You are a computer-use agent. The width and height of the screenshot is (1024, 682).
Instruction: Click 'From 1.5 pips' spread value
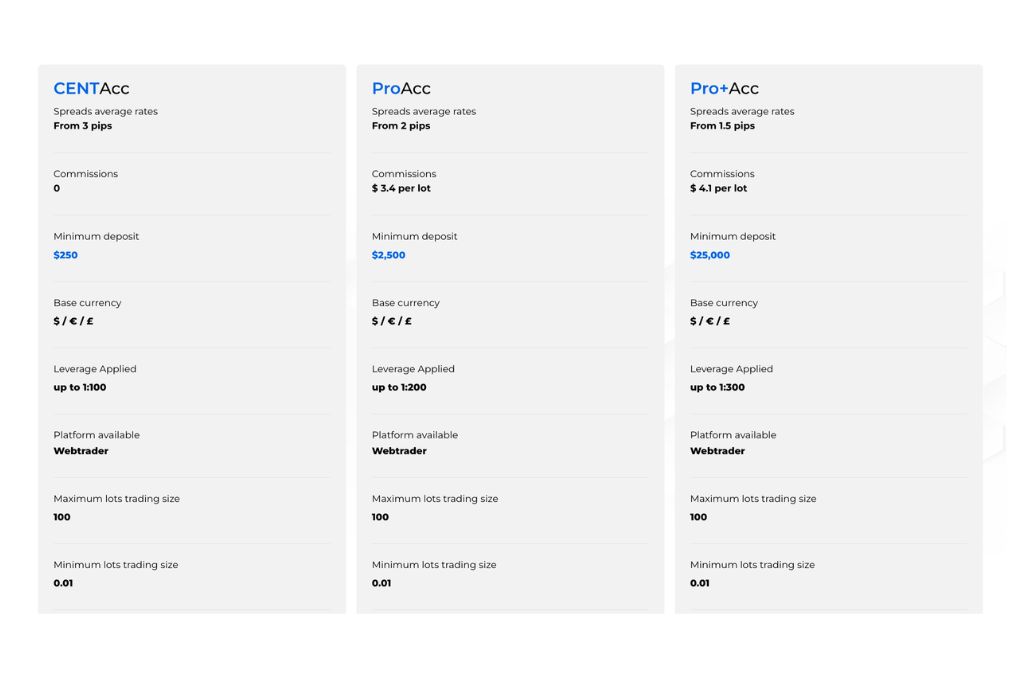tap(722, 126)
